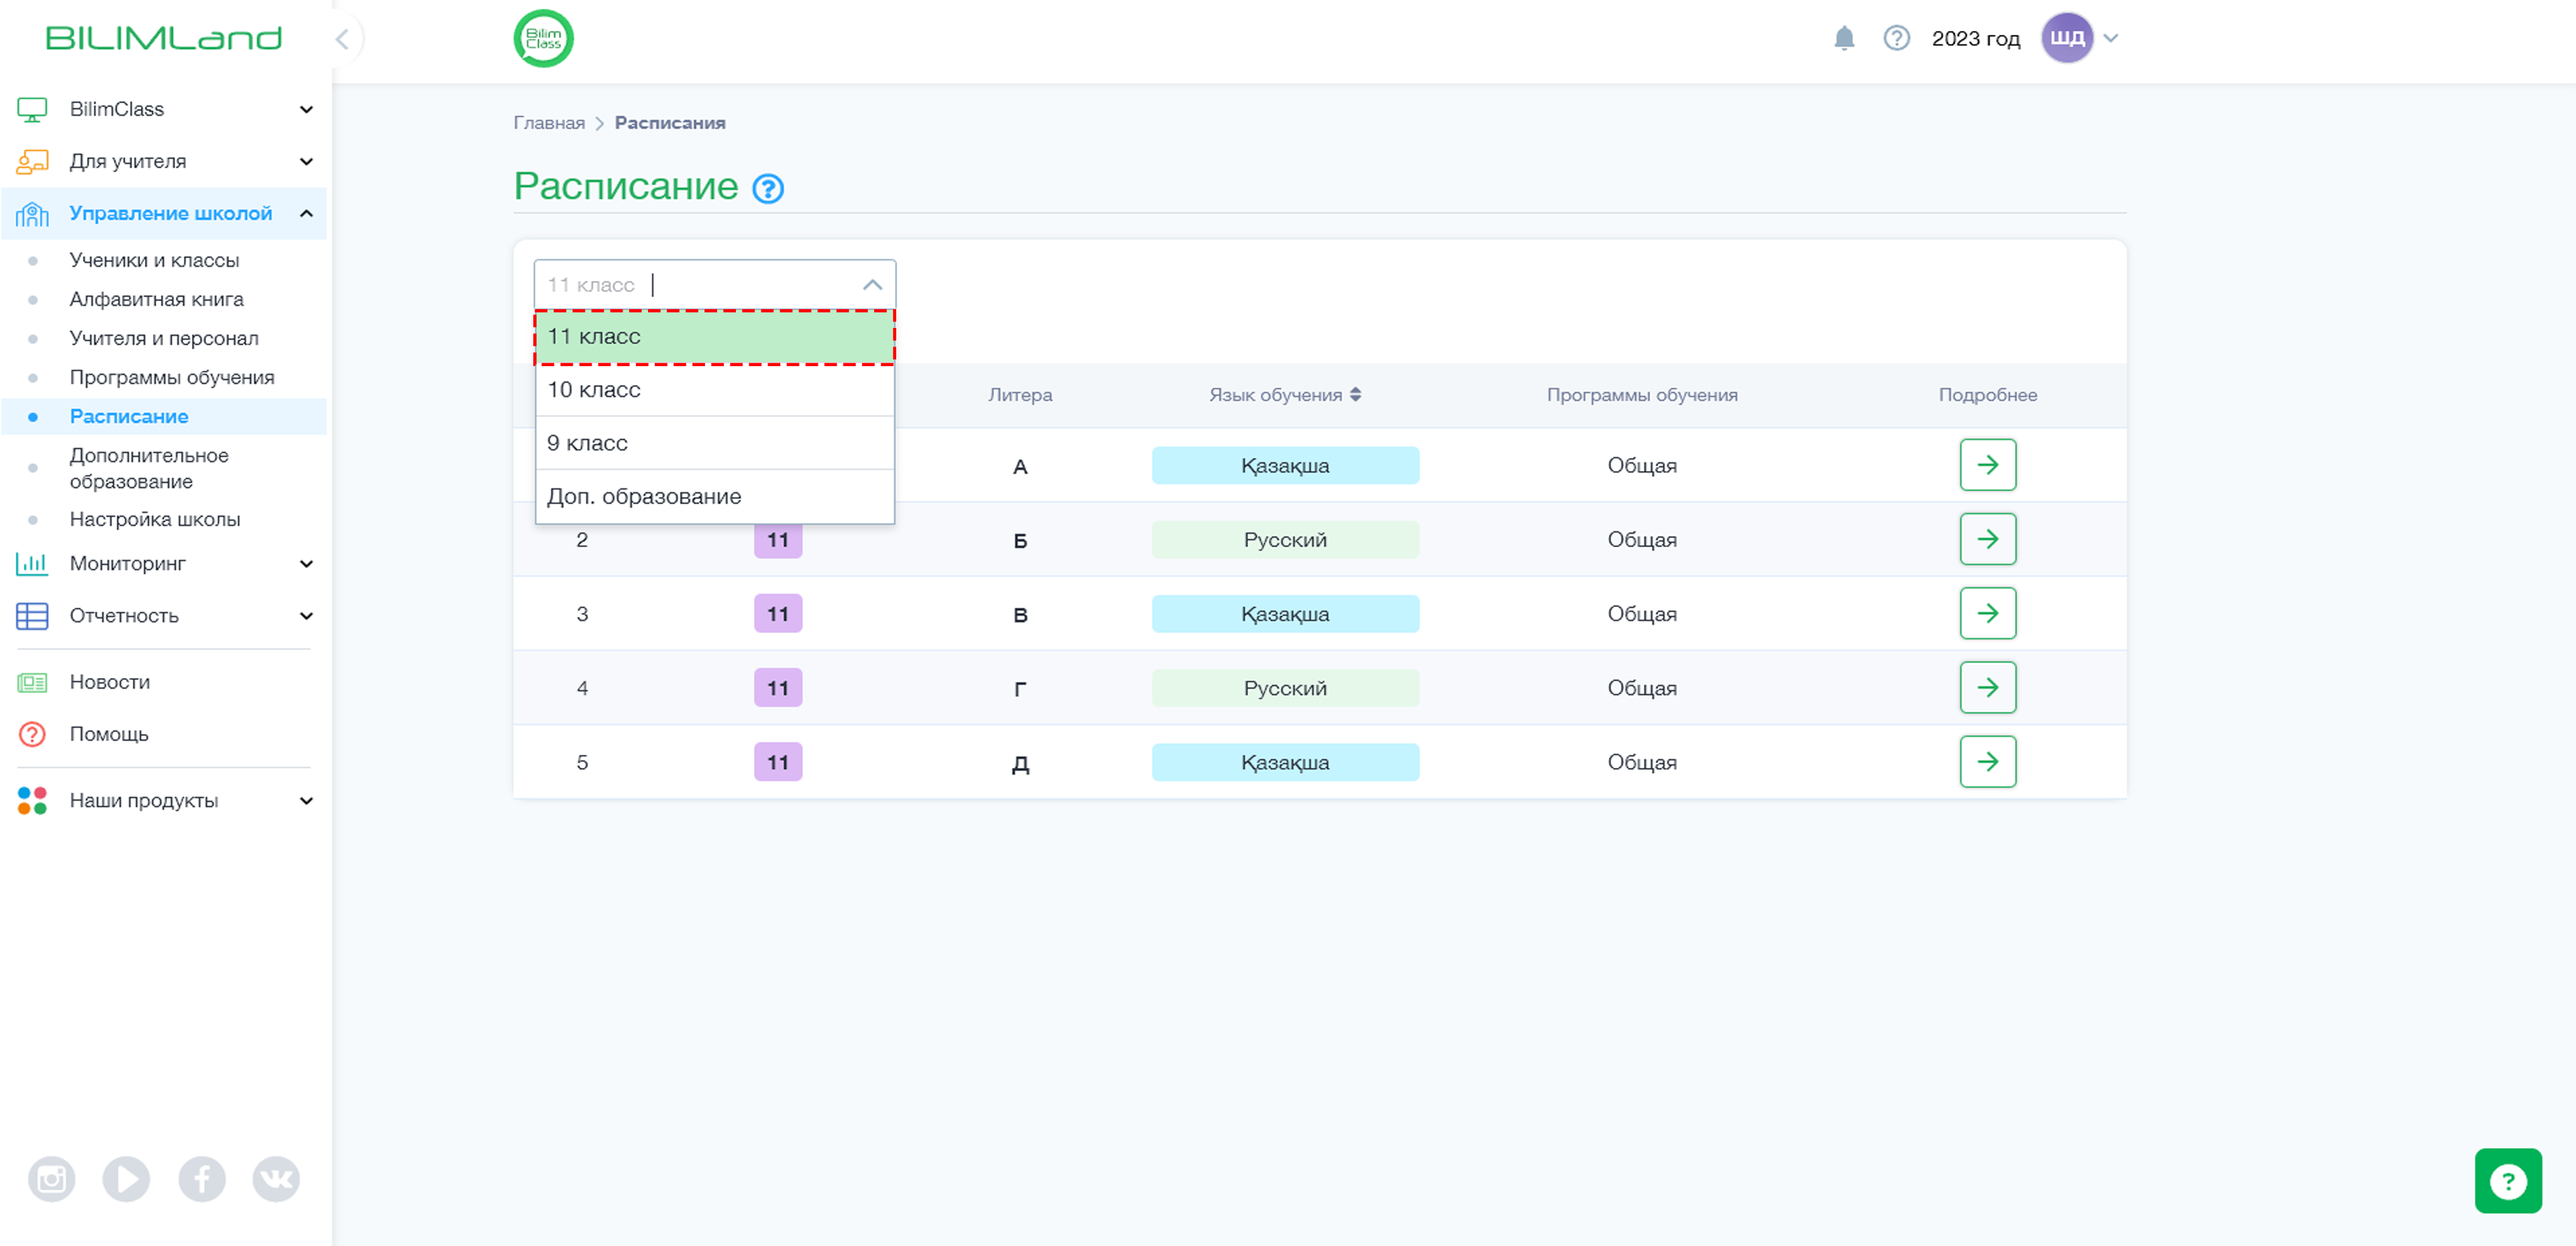Screen dimensions: 2576x1246
Task: Open Настройка школы menu item
Action: click(x=154, y=519)
